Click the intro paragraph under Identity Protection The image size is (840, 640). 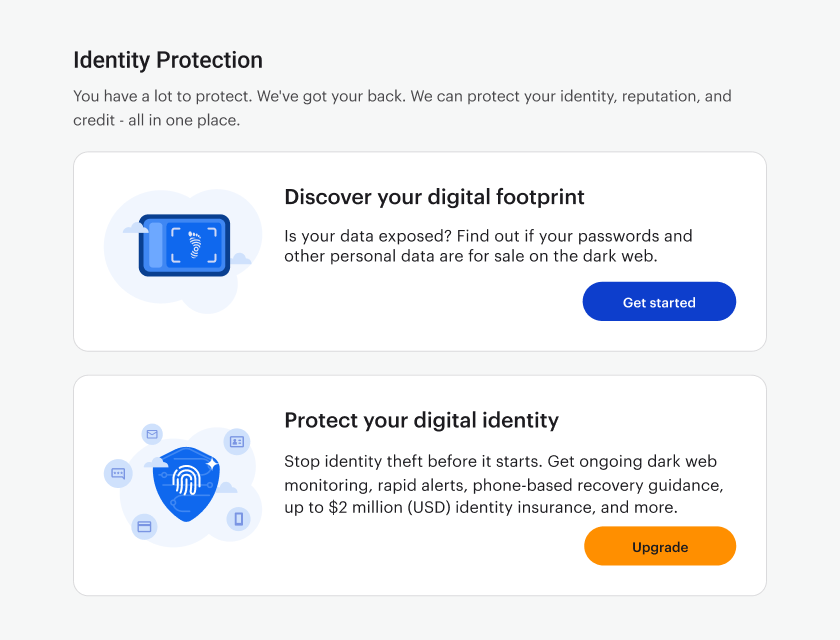click(402, 108)
